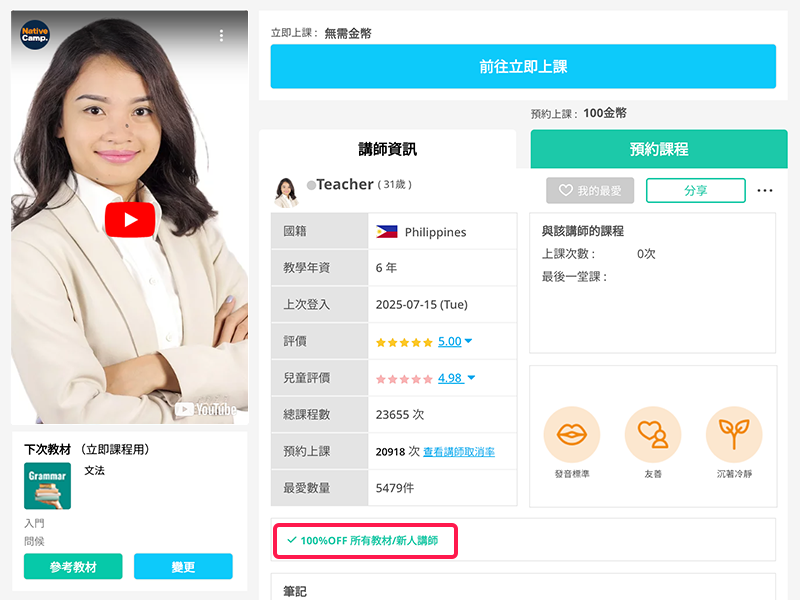Toggle the 我的最愛 favorite heart button
800x600 pixels.
tap(589, 190)
